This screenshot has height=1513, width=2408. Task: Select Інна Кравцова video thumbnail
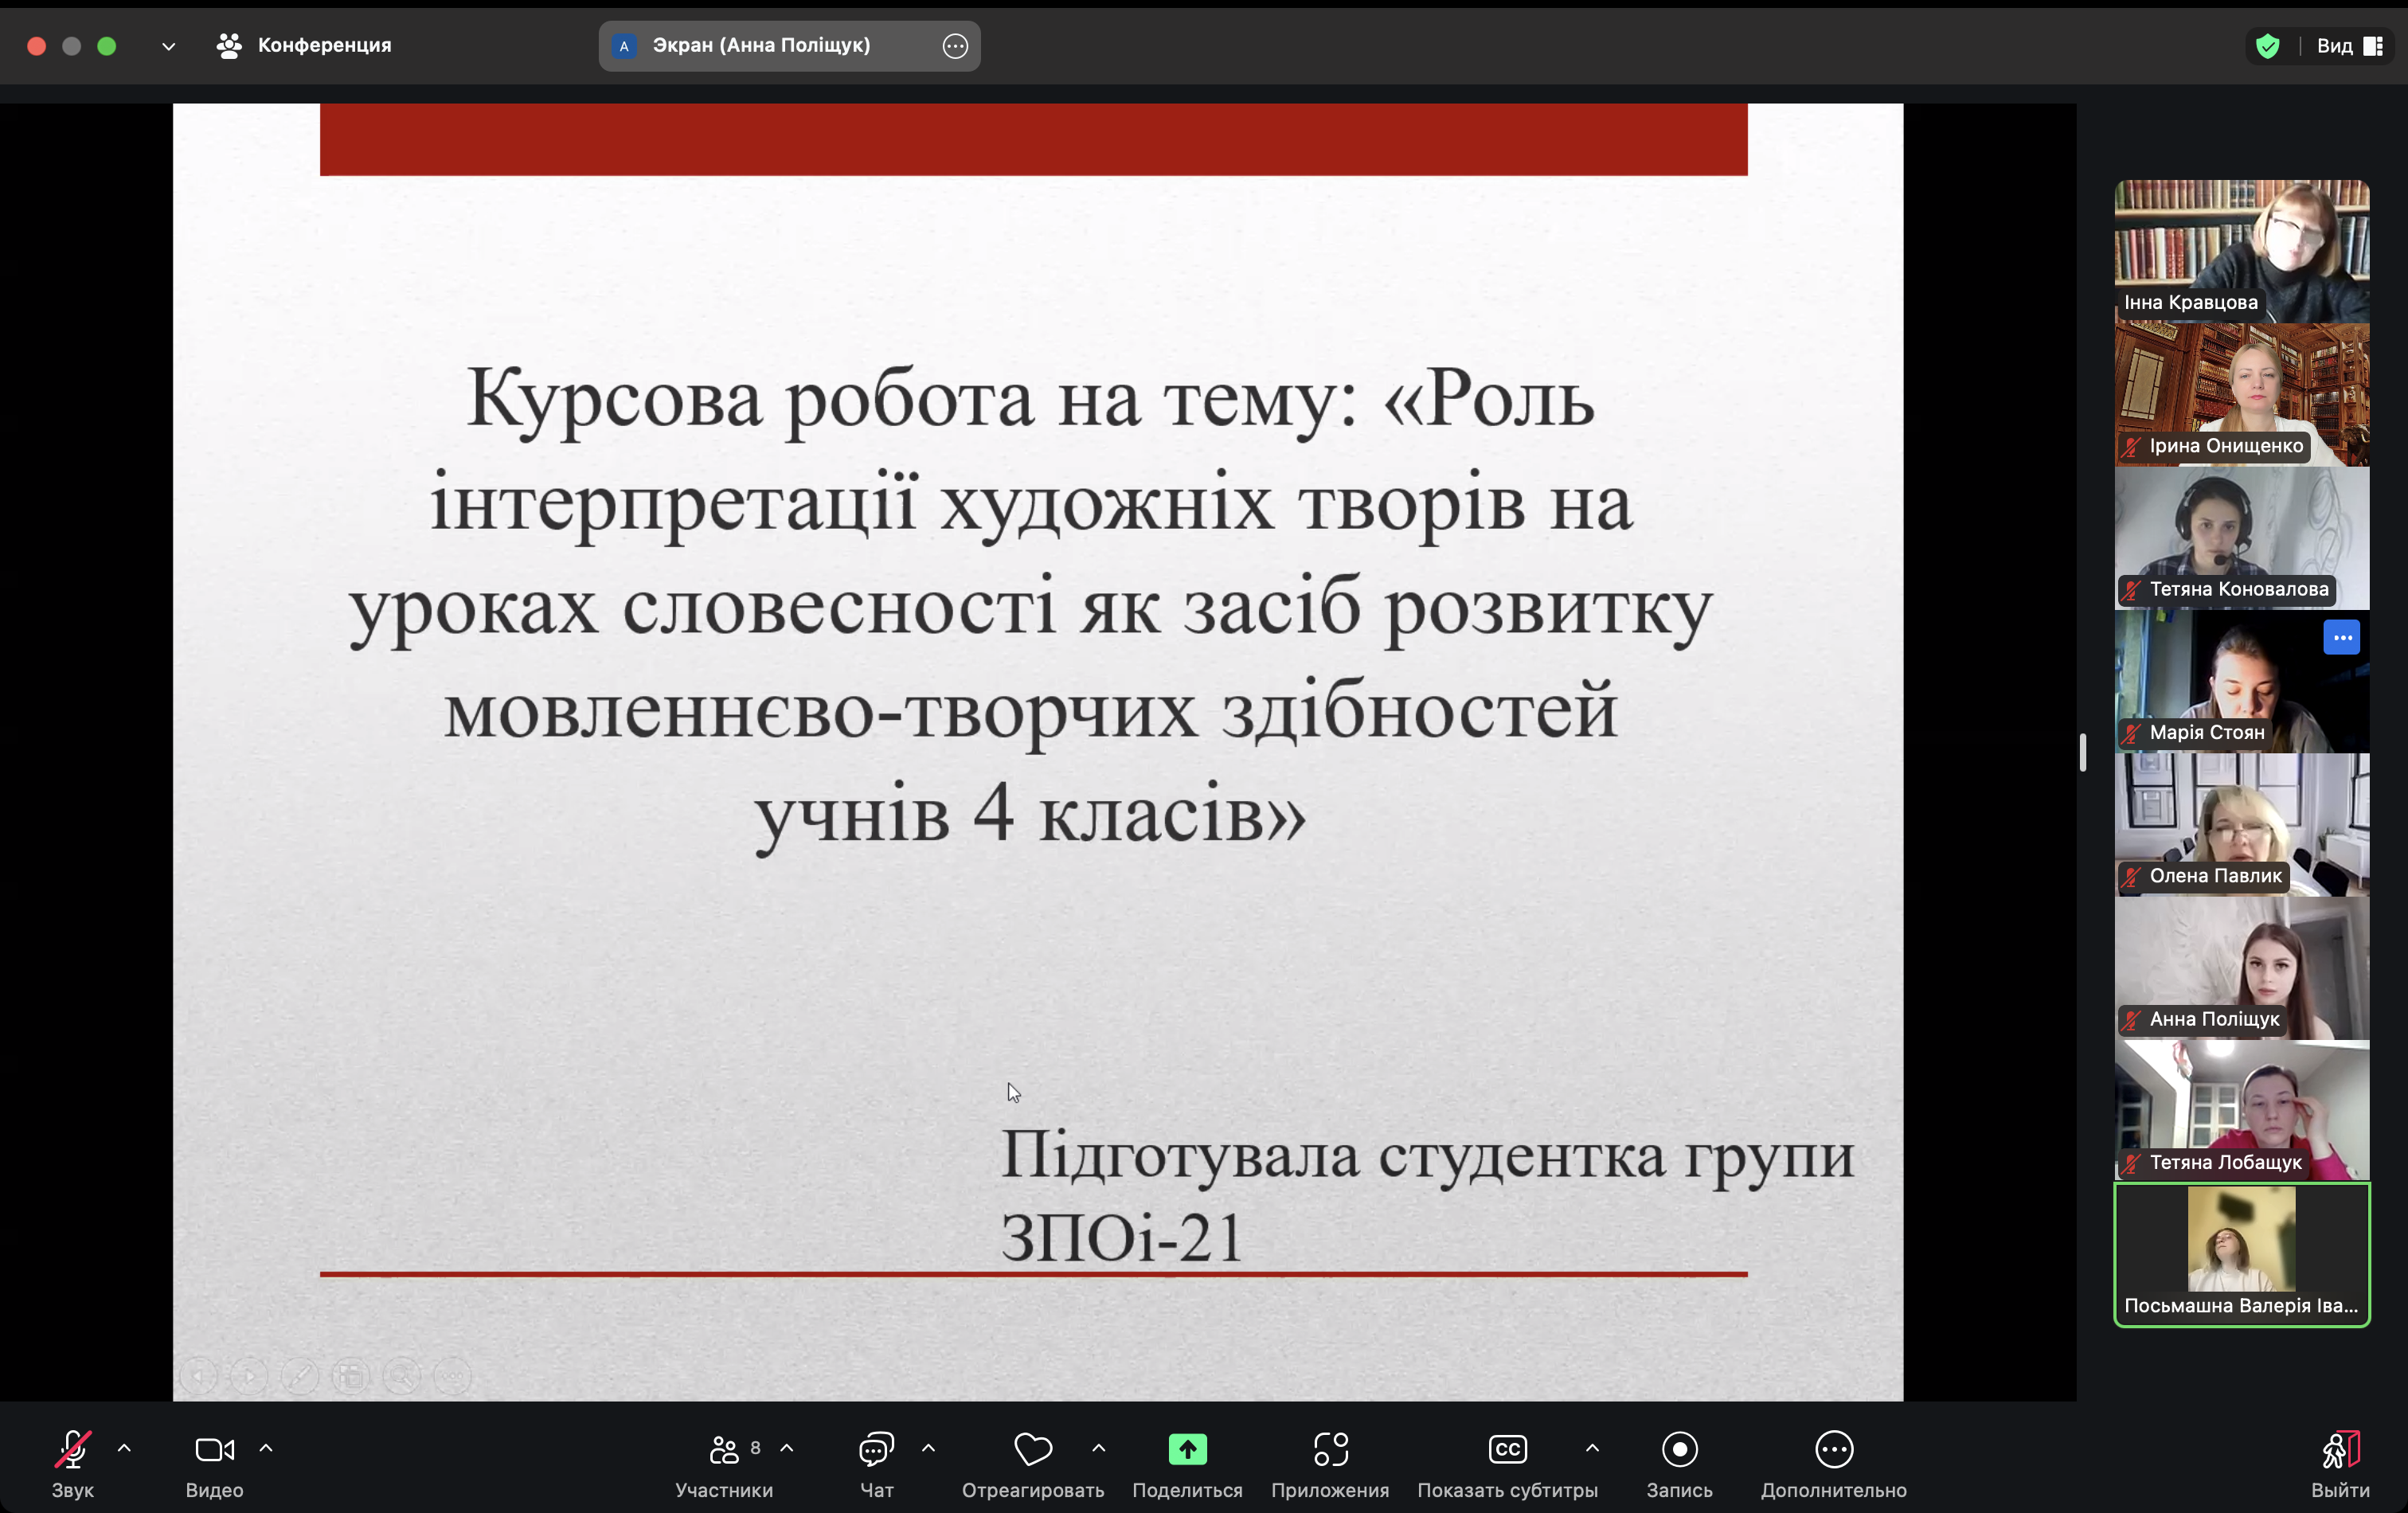(2241, 251)
